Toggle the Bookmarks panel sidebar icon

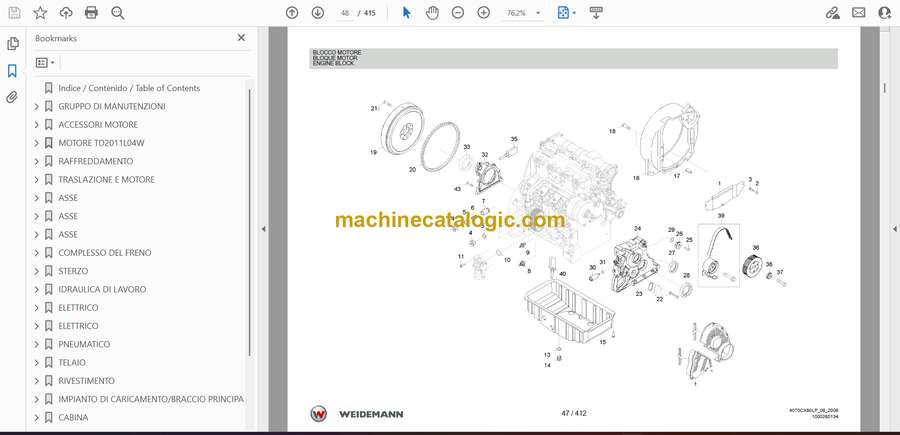point(13,71)
